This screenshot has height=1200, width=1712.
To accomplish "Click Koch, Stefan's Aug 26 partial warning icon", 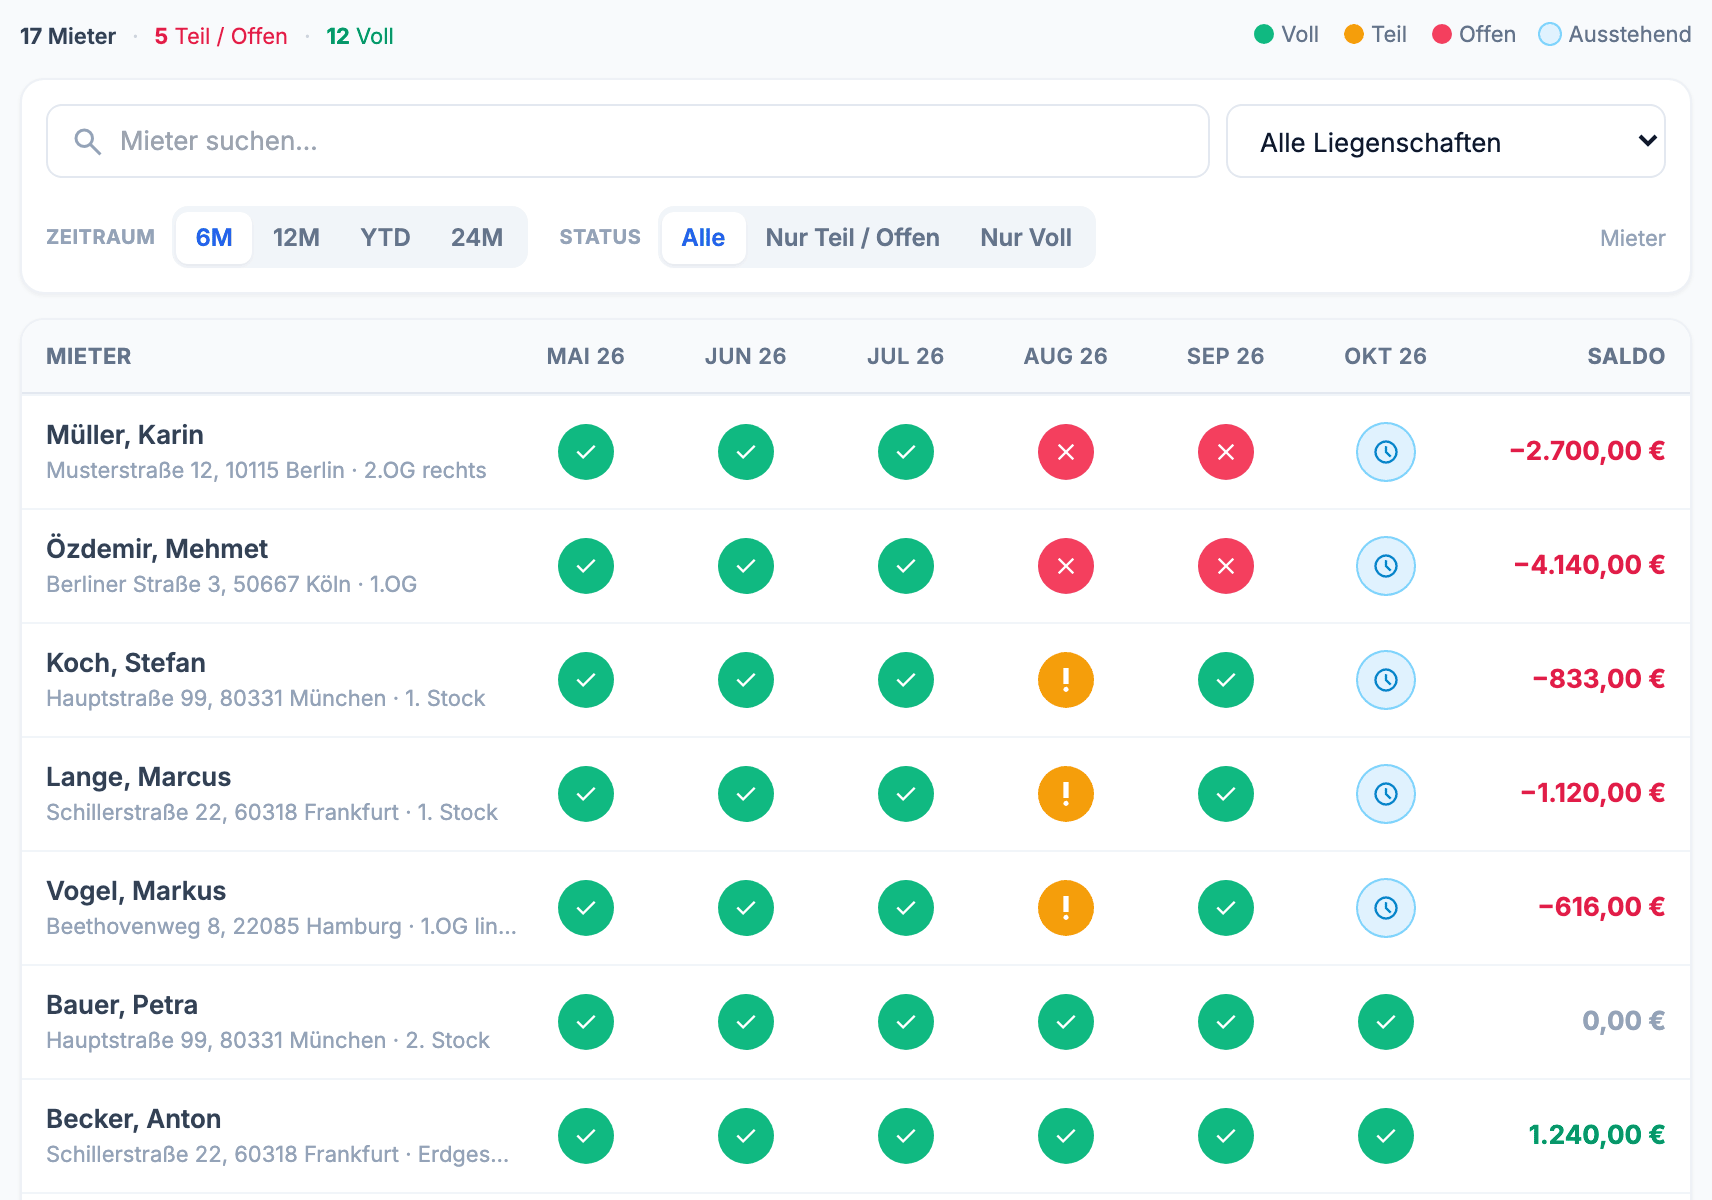I will (1066, 680).
